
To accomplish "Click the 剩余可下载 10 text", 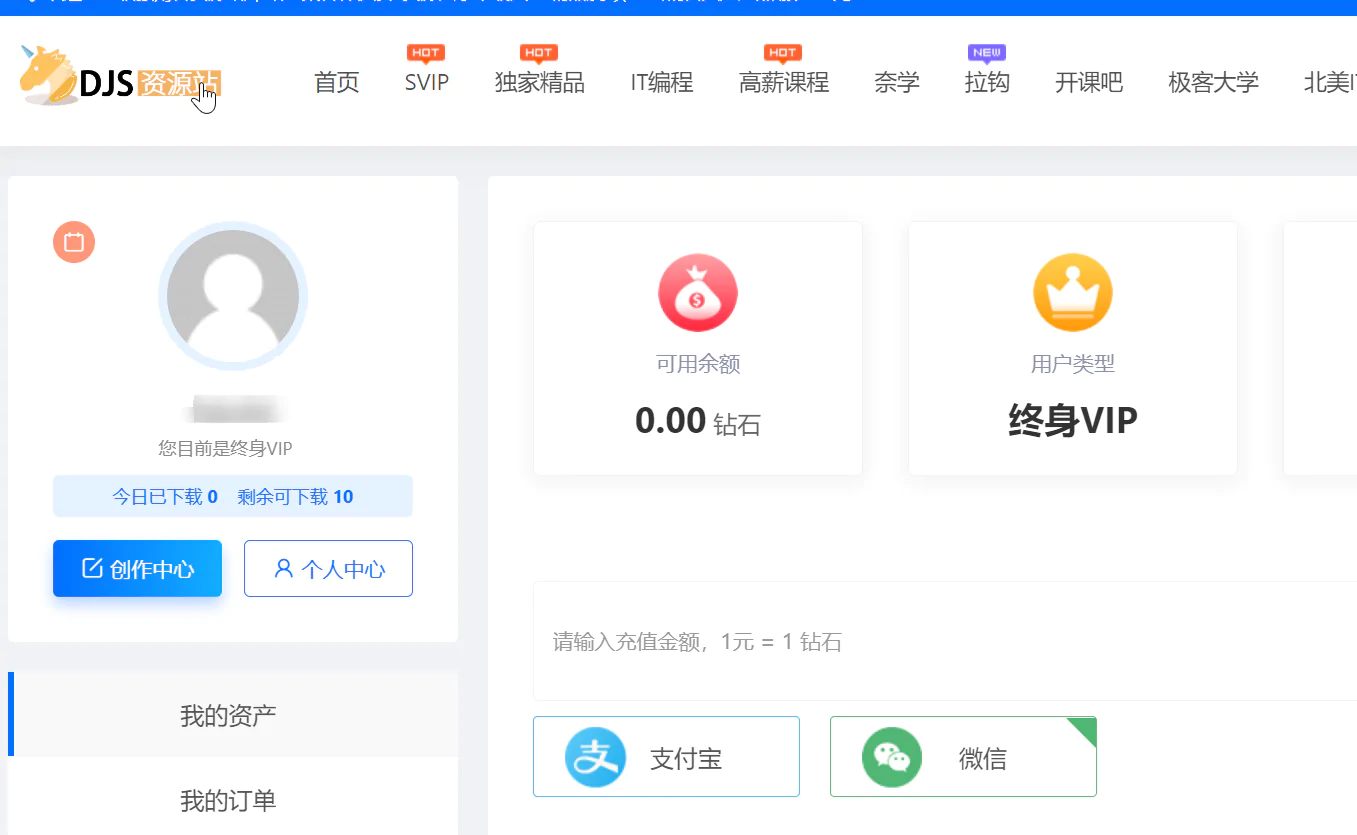I will tap(295, 497).
